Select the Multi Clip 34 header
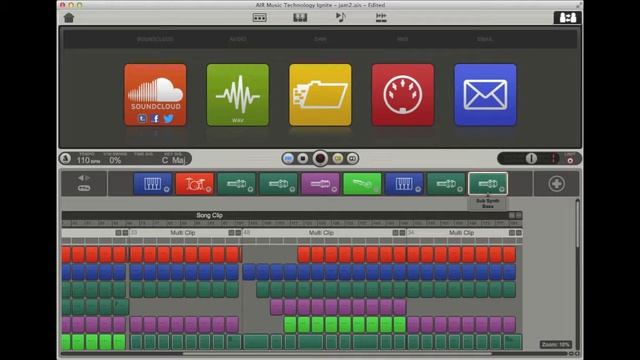The height and width of the screenshot is (360, 640). pos(465,233)
